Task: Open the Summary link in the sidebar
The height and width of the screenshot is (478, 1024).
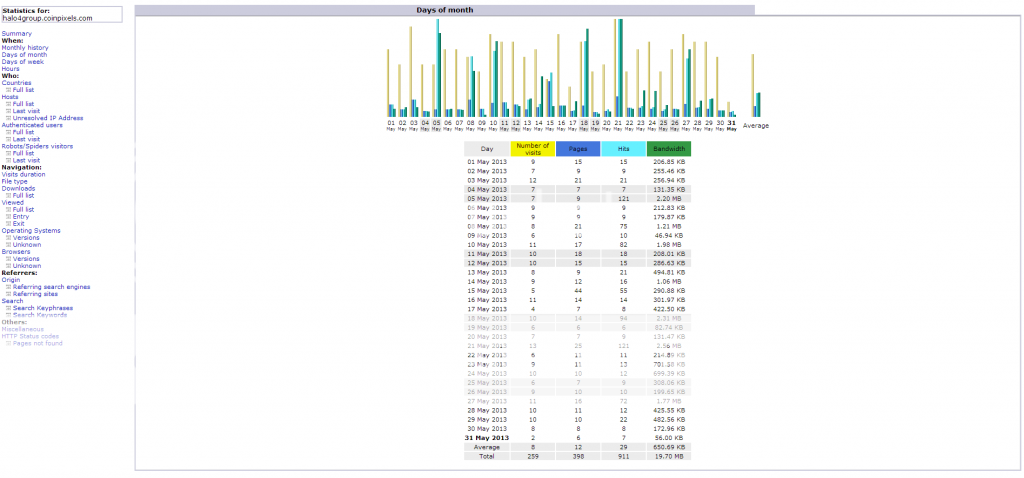Action: (x=16, y=33)
